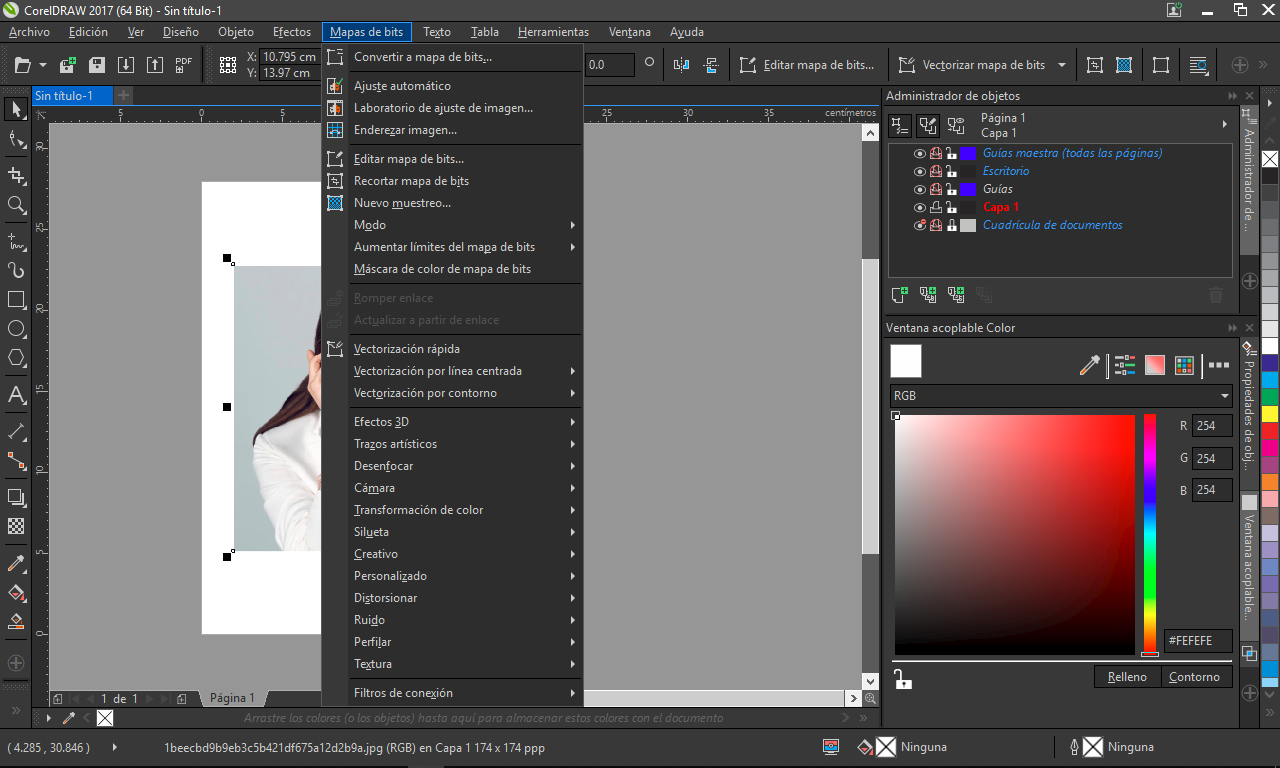Image resolution: width=1280 pixels, height=768 pixels.
Task: Toggle lock on Capa 1 layer
Action: (x=952, y=207)
